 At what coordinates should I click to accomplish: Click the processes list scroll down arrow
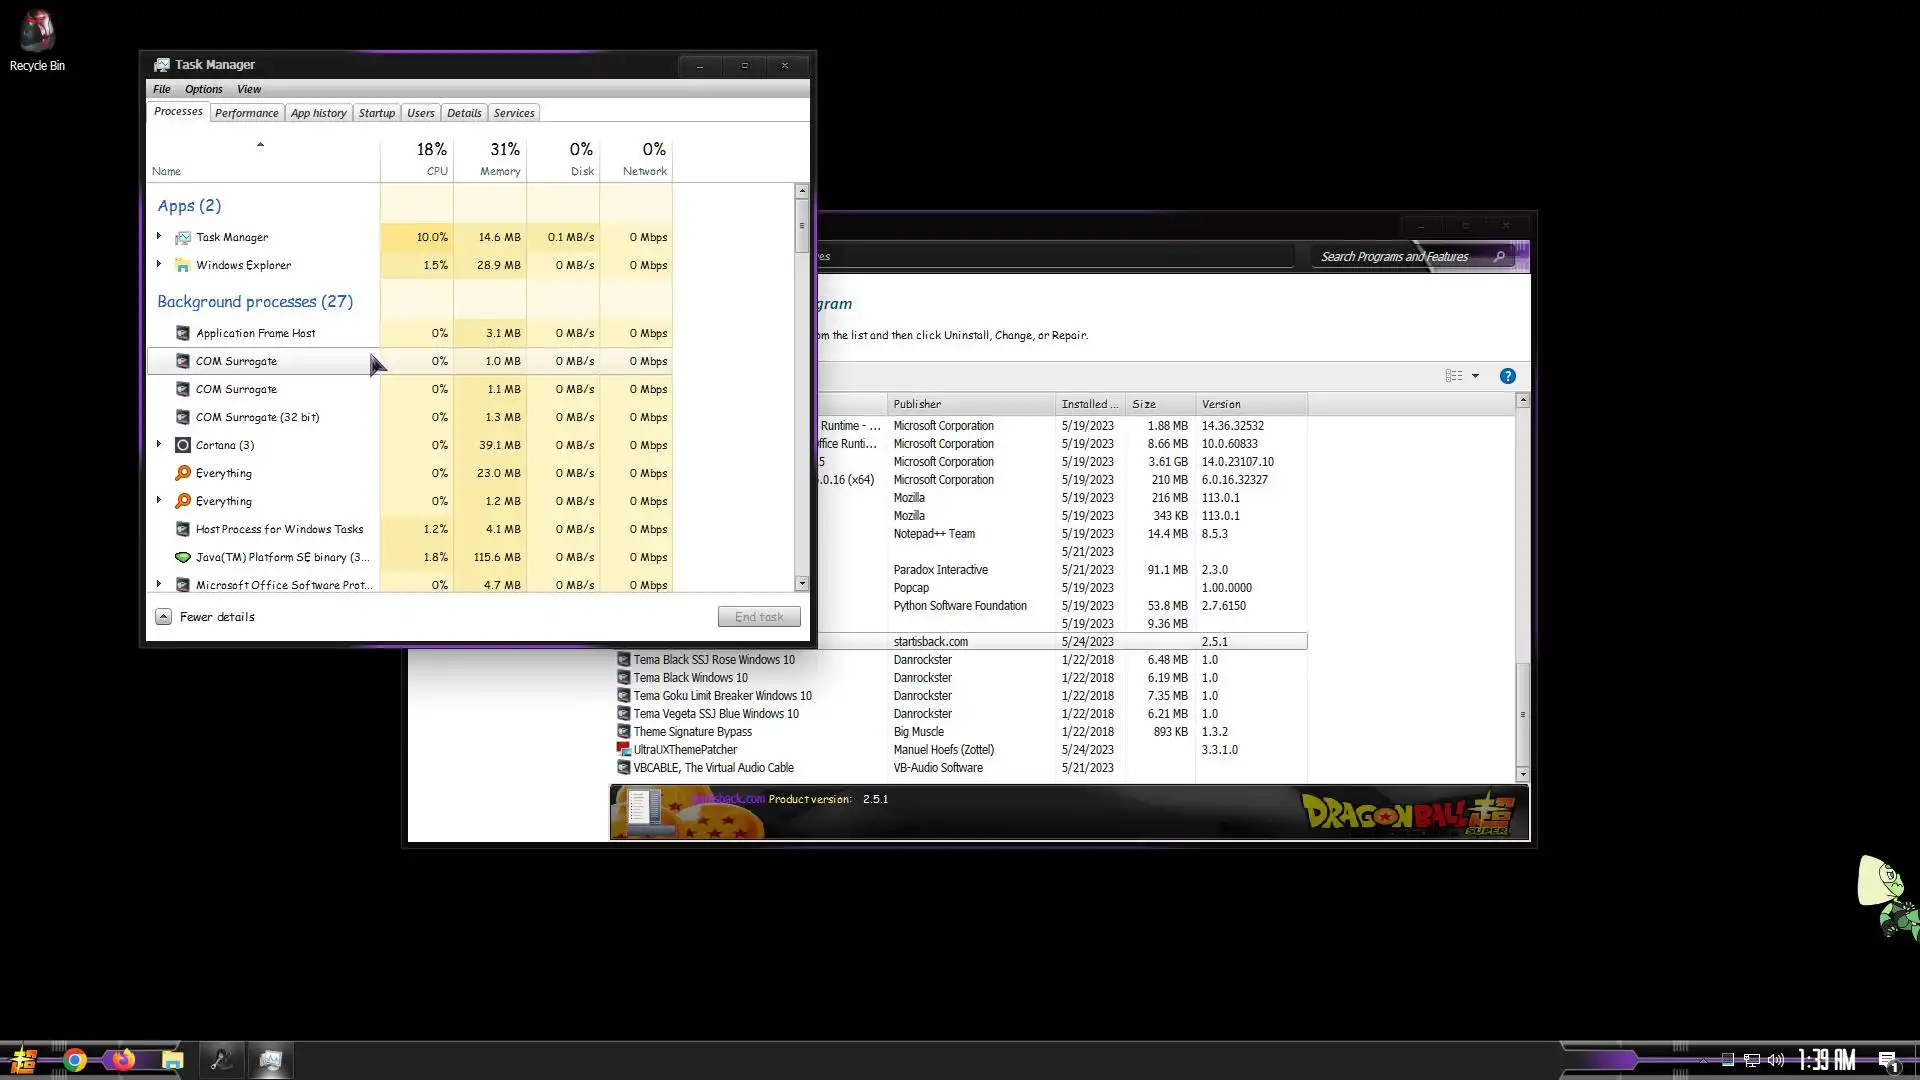tap(801, 583)
